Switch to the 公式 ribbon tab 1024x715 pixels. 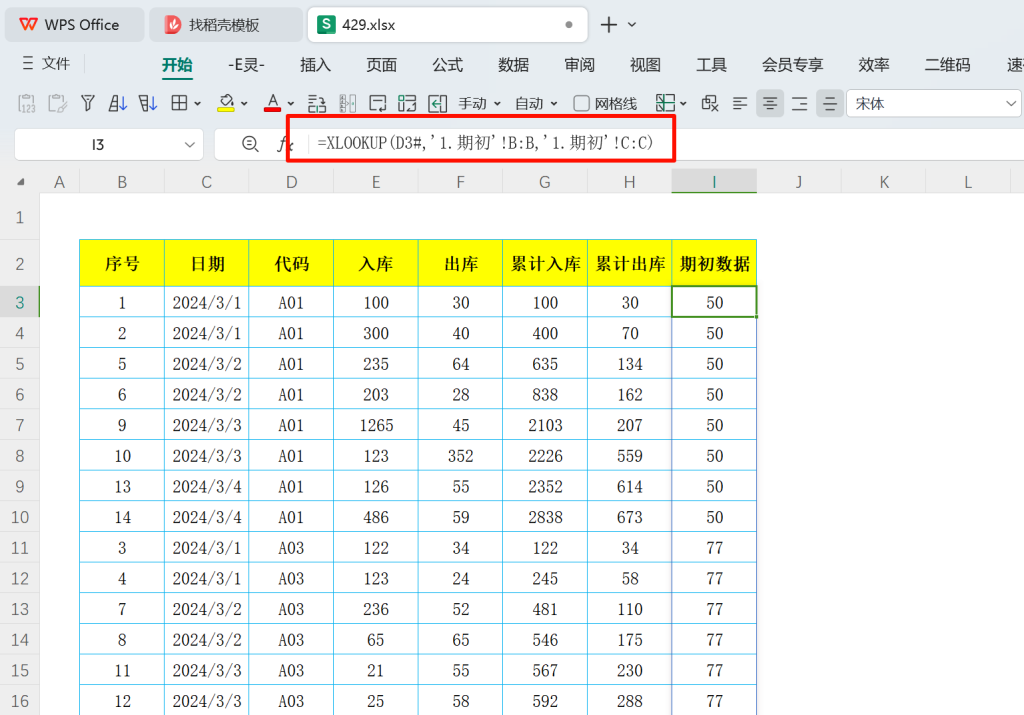(447, 65)
